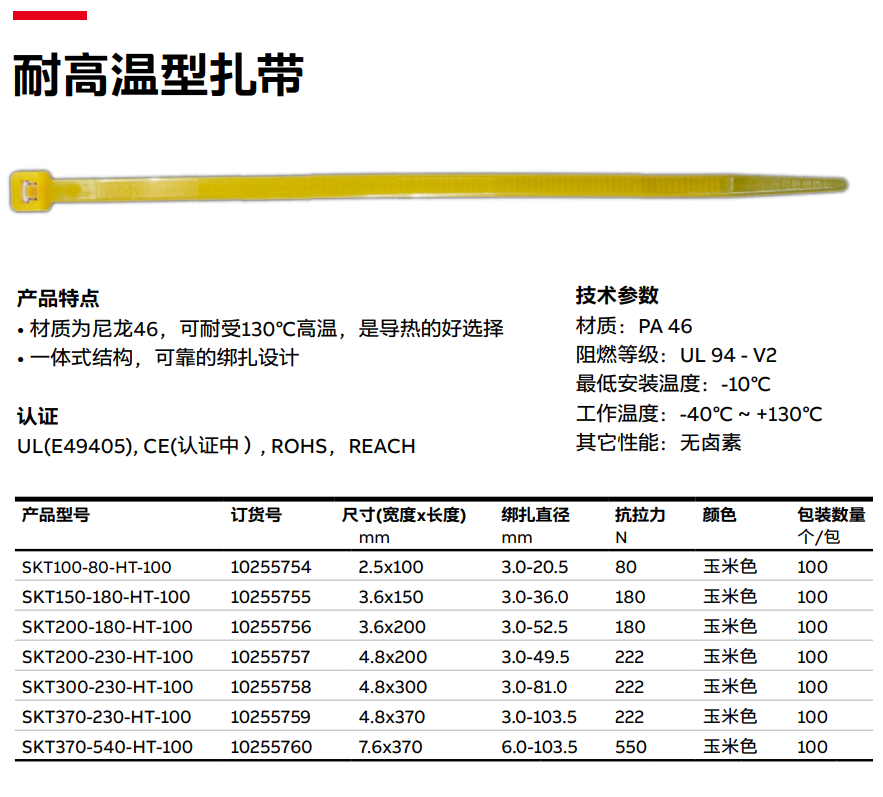Select the 耐高温型扎带 page title
This screenshot has height=797, width=883.
(x=158, y=75)
